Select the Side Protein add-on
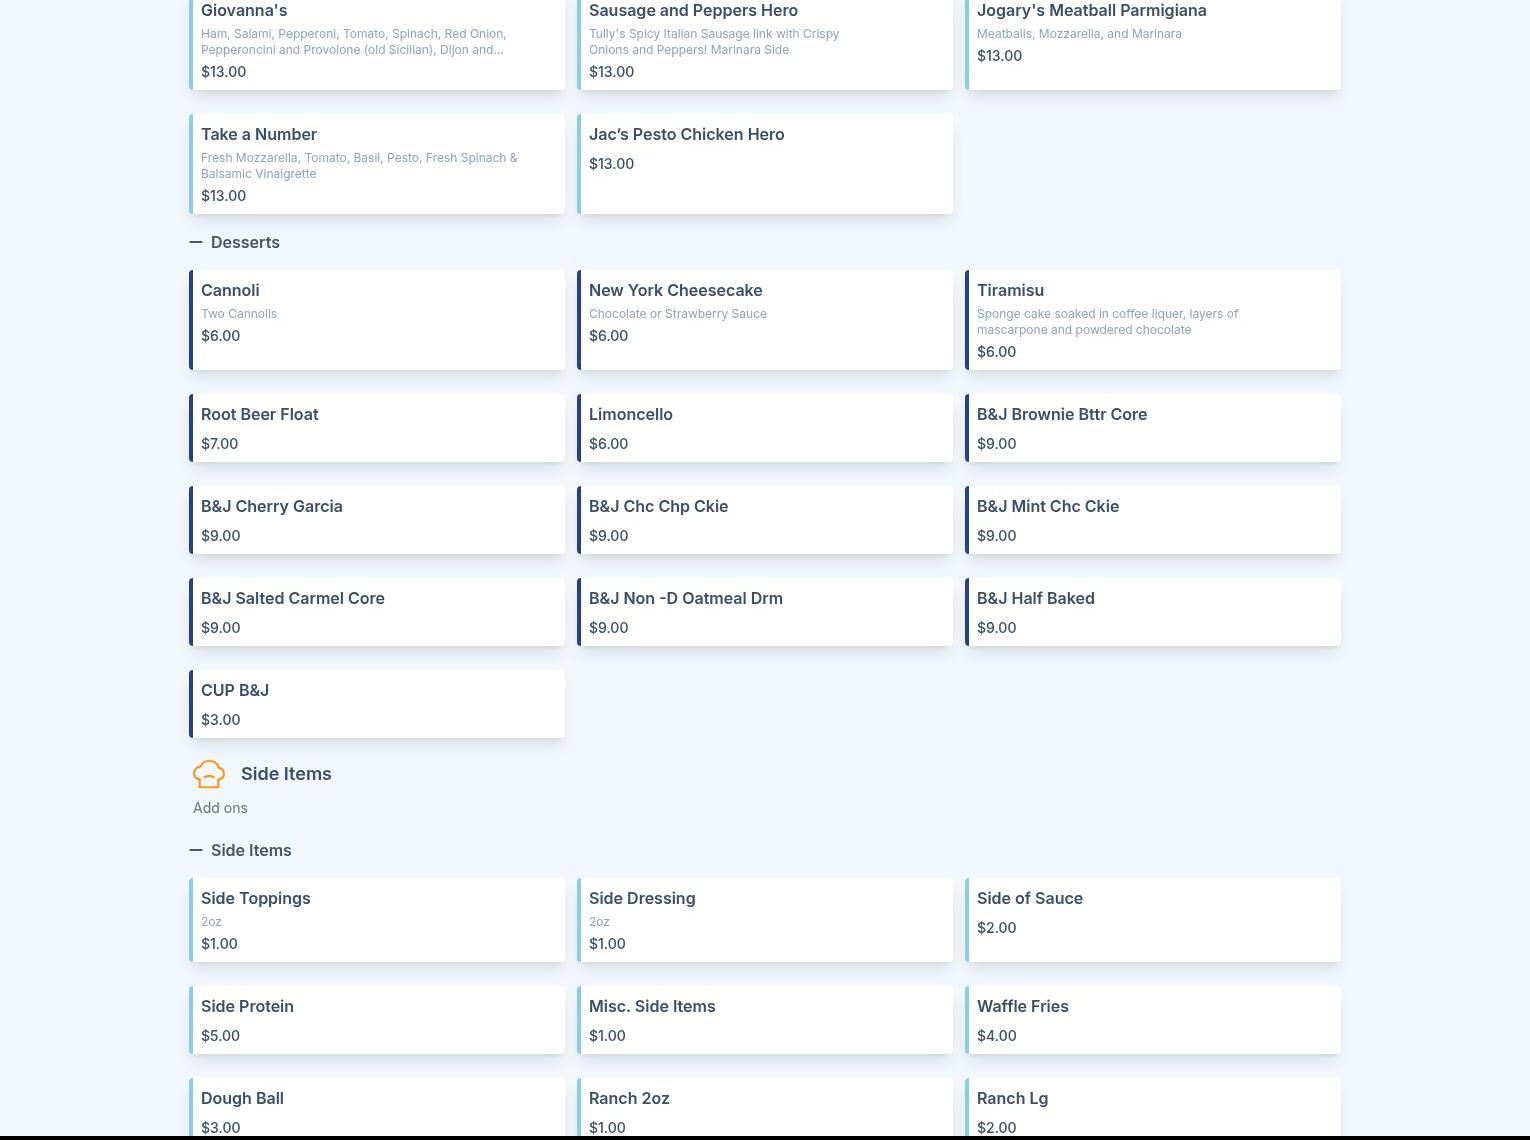1530x1140 pixels. coord(377,1020)
